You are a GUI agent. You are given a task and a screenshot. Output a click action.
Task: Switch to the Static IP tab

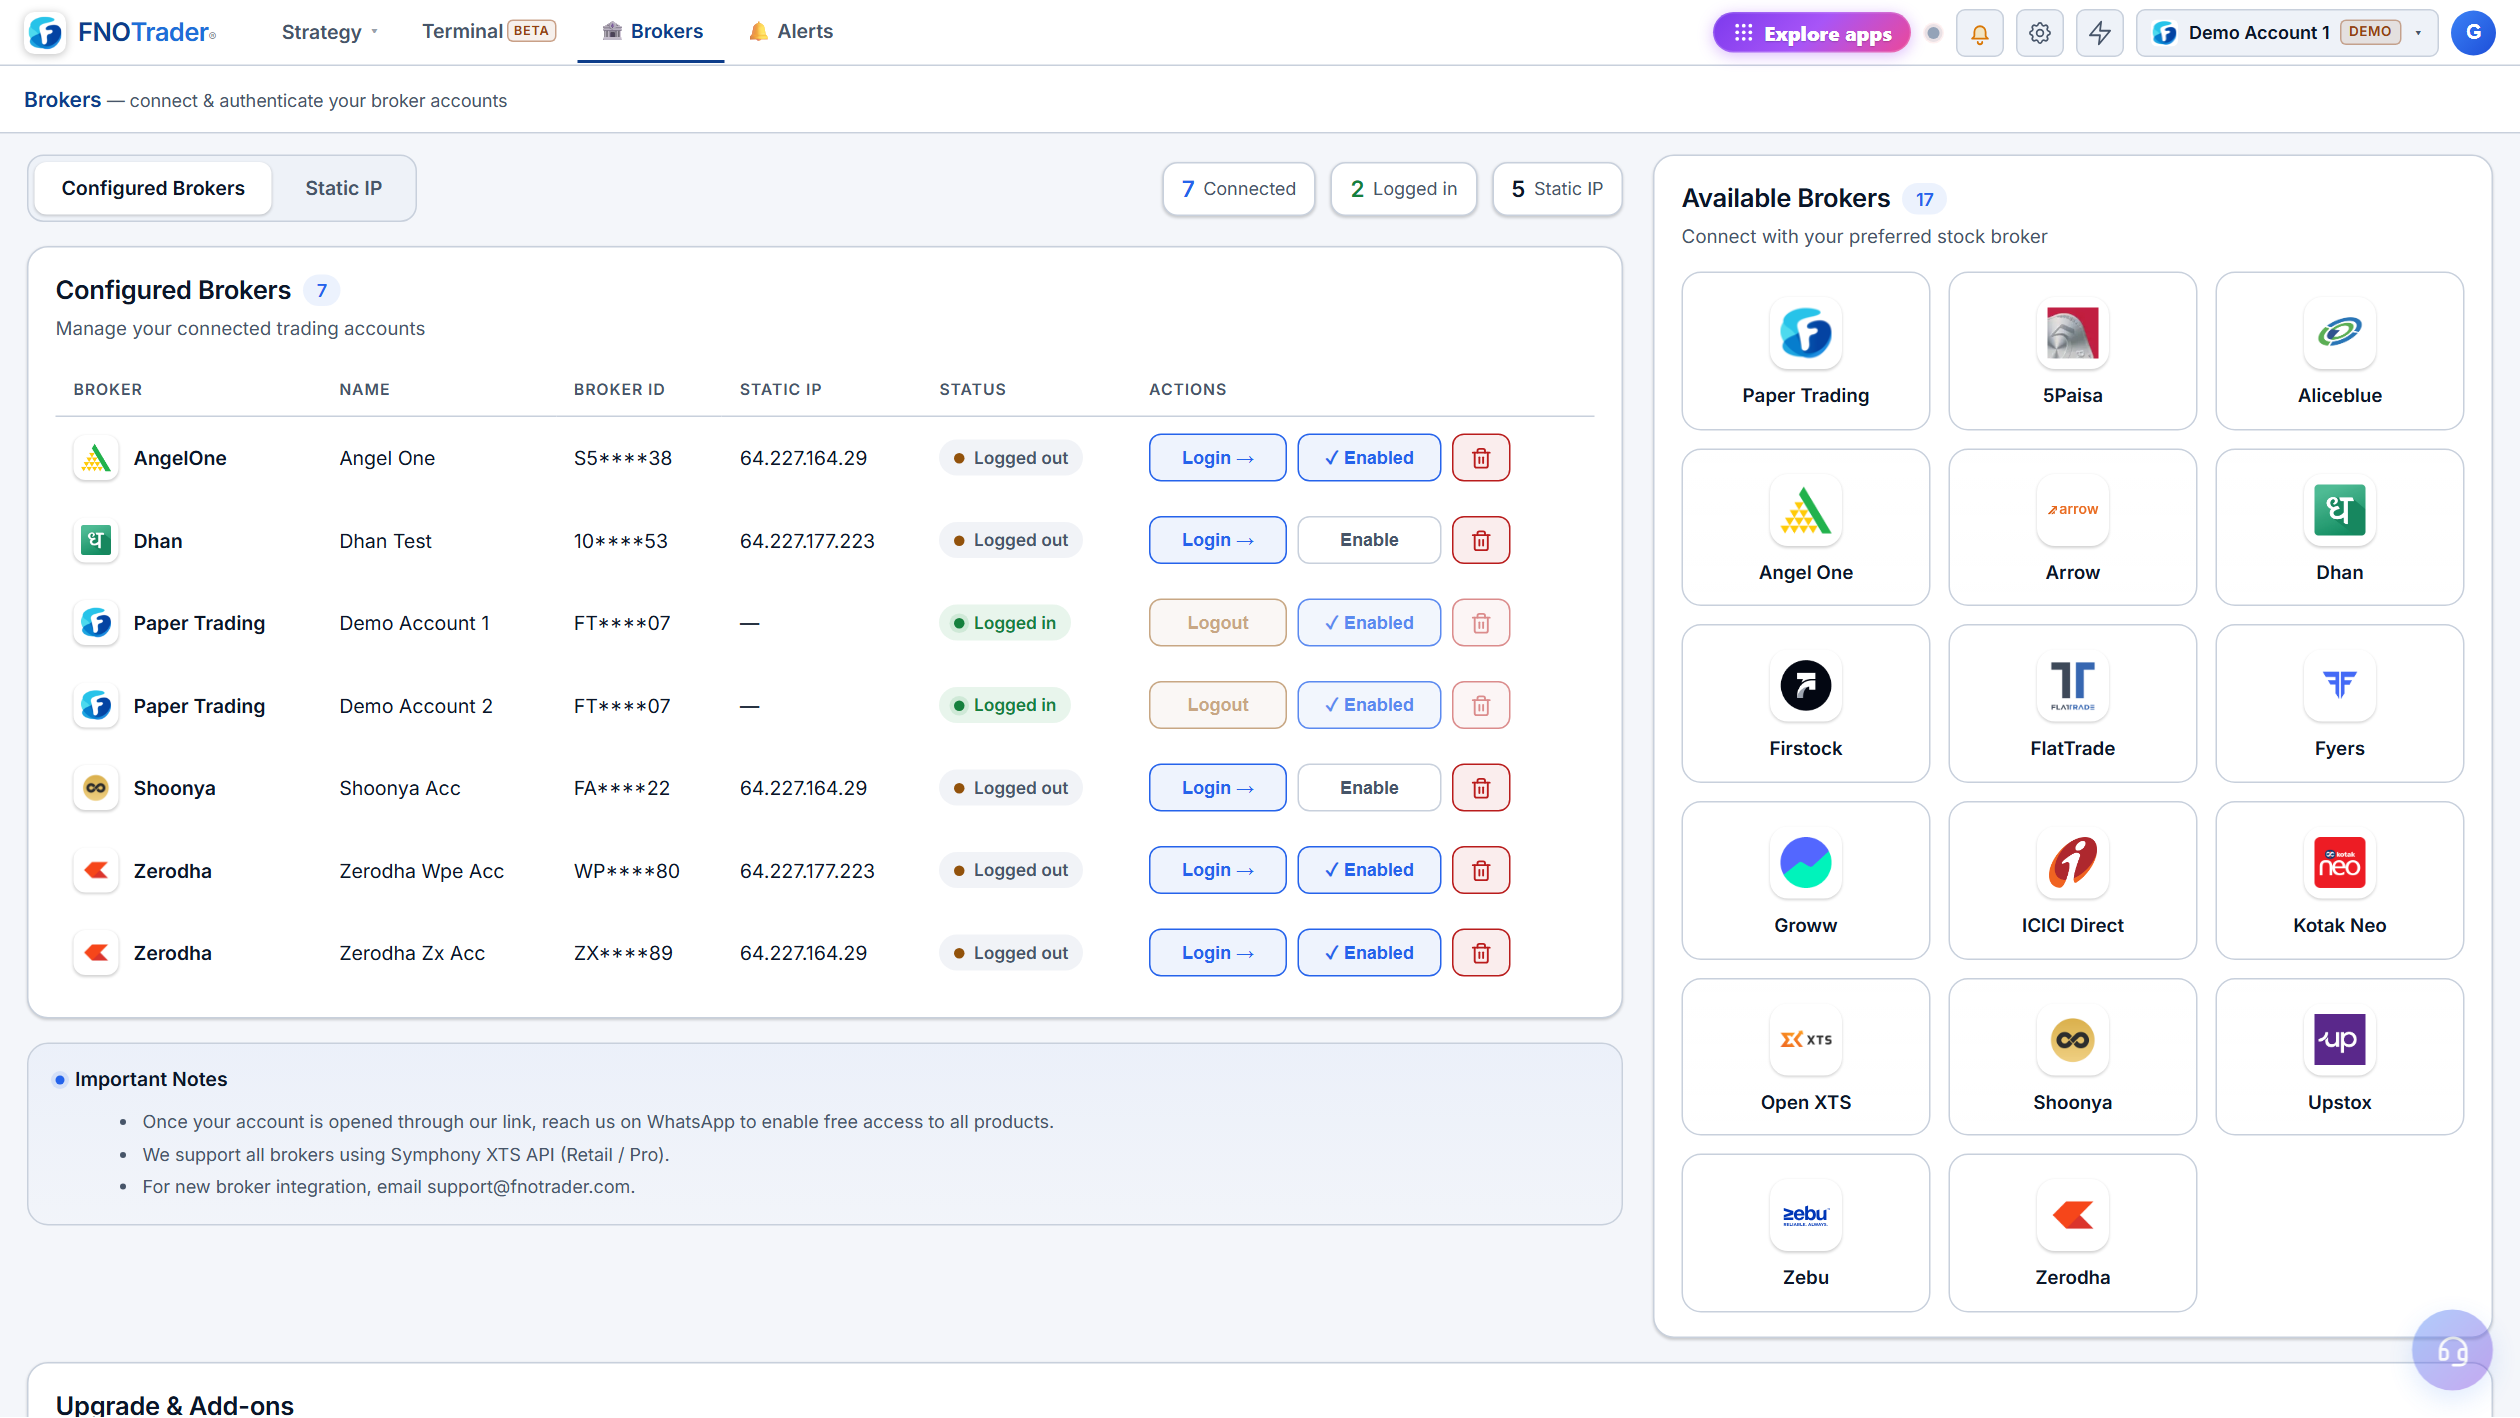point(343,188)
